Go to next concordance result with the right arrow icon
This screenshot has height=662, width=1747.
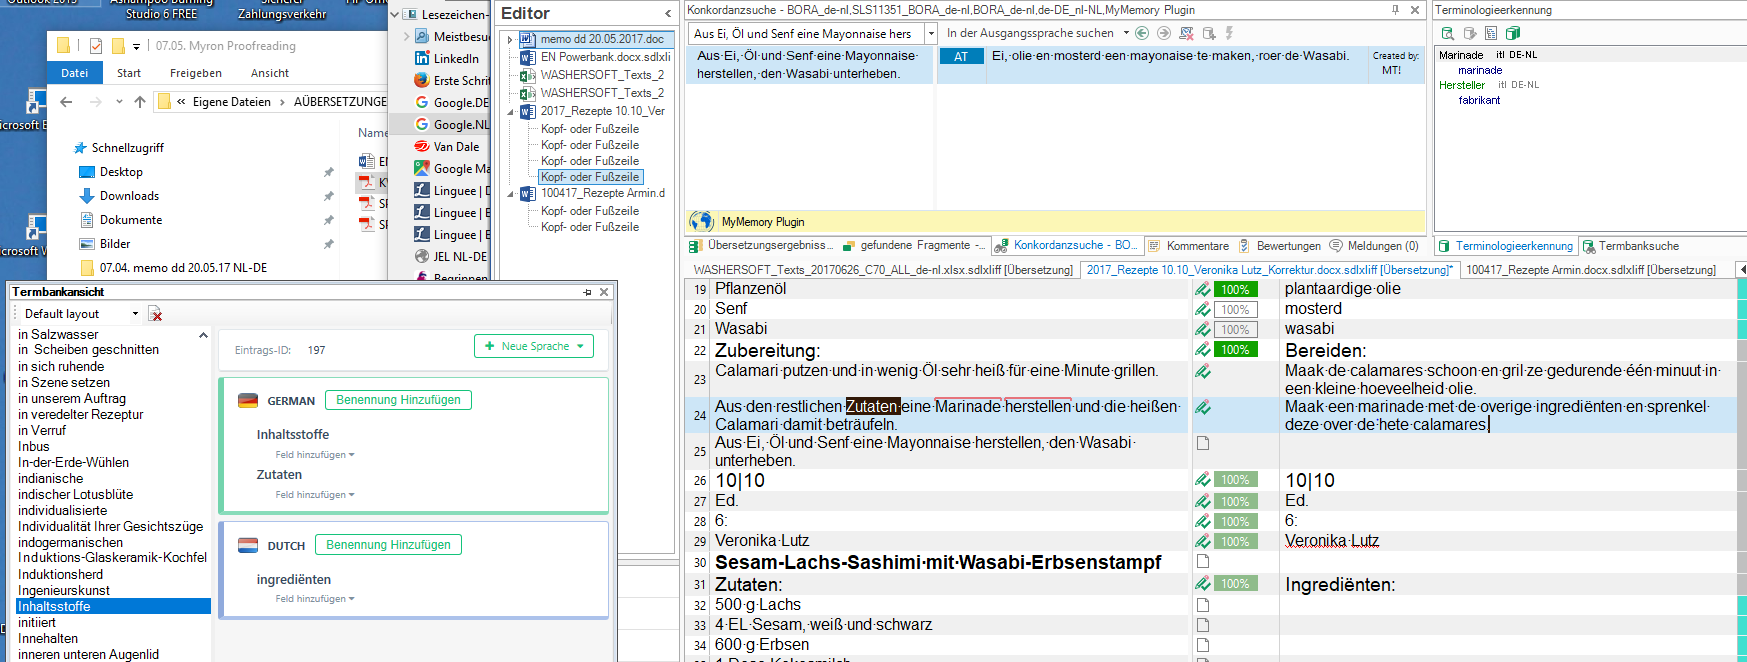tap(1163, 33)
